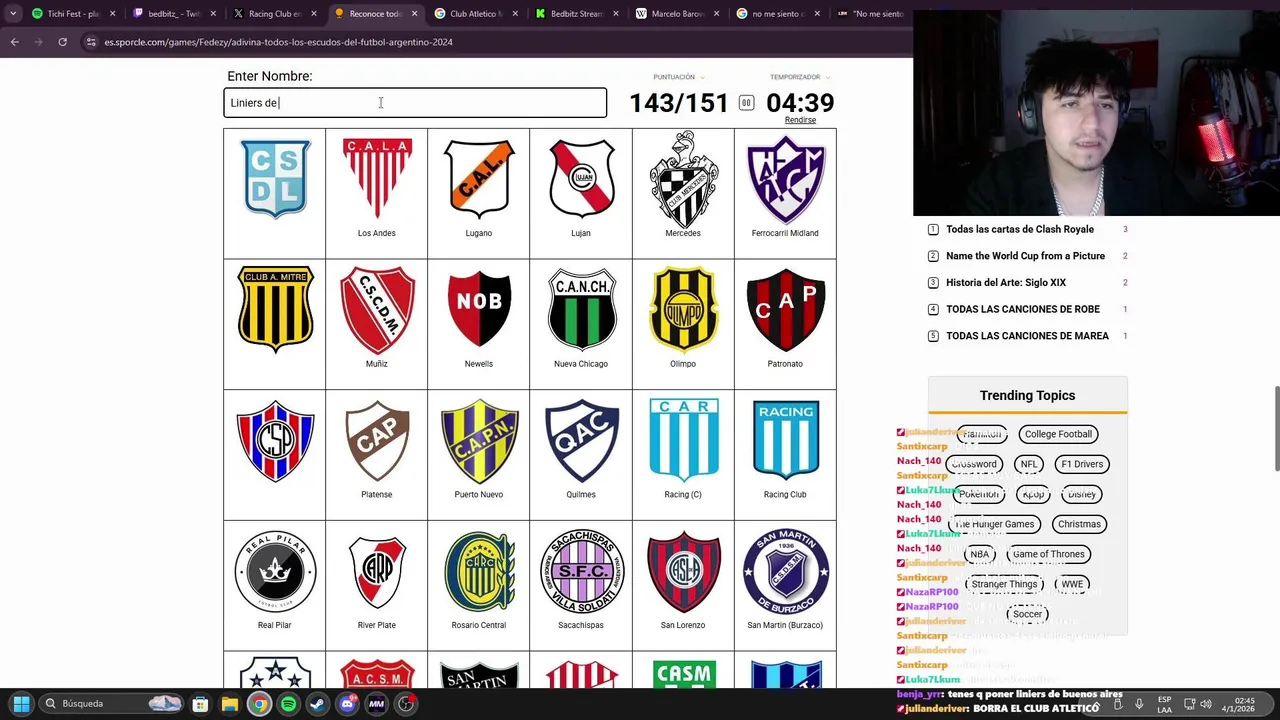Go back to previous page
This screenshot has width=1280, height=720.
[x=14, y=42]
